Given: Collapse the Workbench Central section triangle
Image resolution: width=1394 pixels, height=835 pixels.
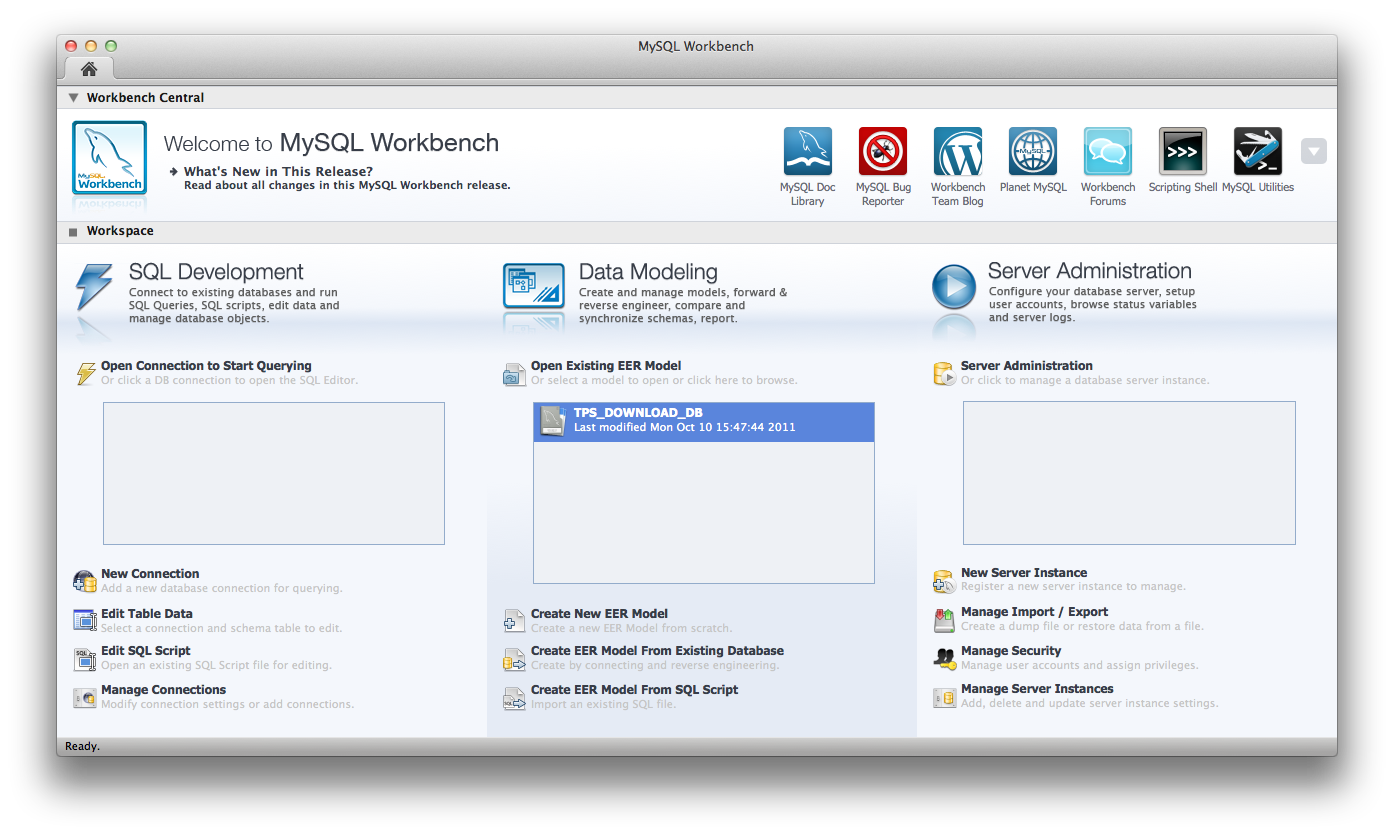Looking at the screenshot, I should [x=73, y=98].
